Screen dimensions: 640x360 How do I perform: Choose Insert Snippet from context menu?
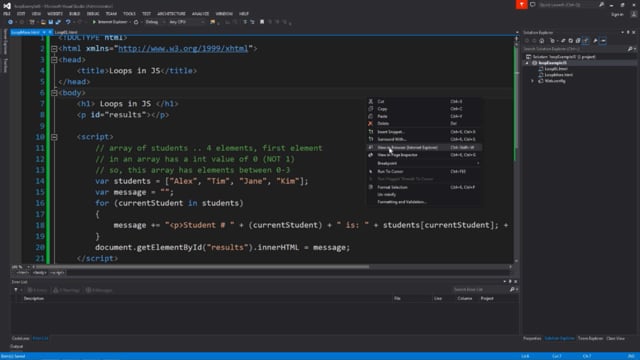pos(424,132)
